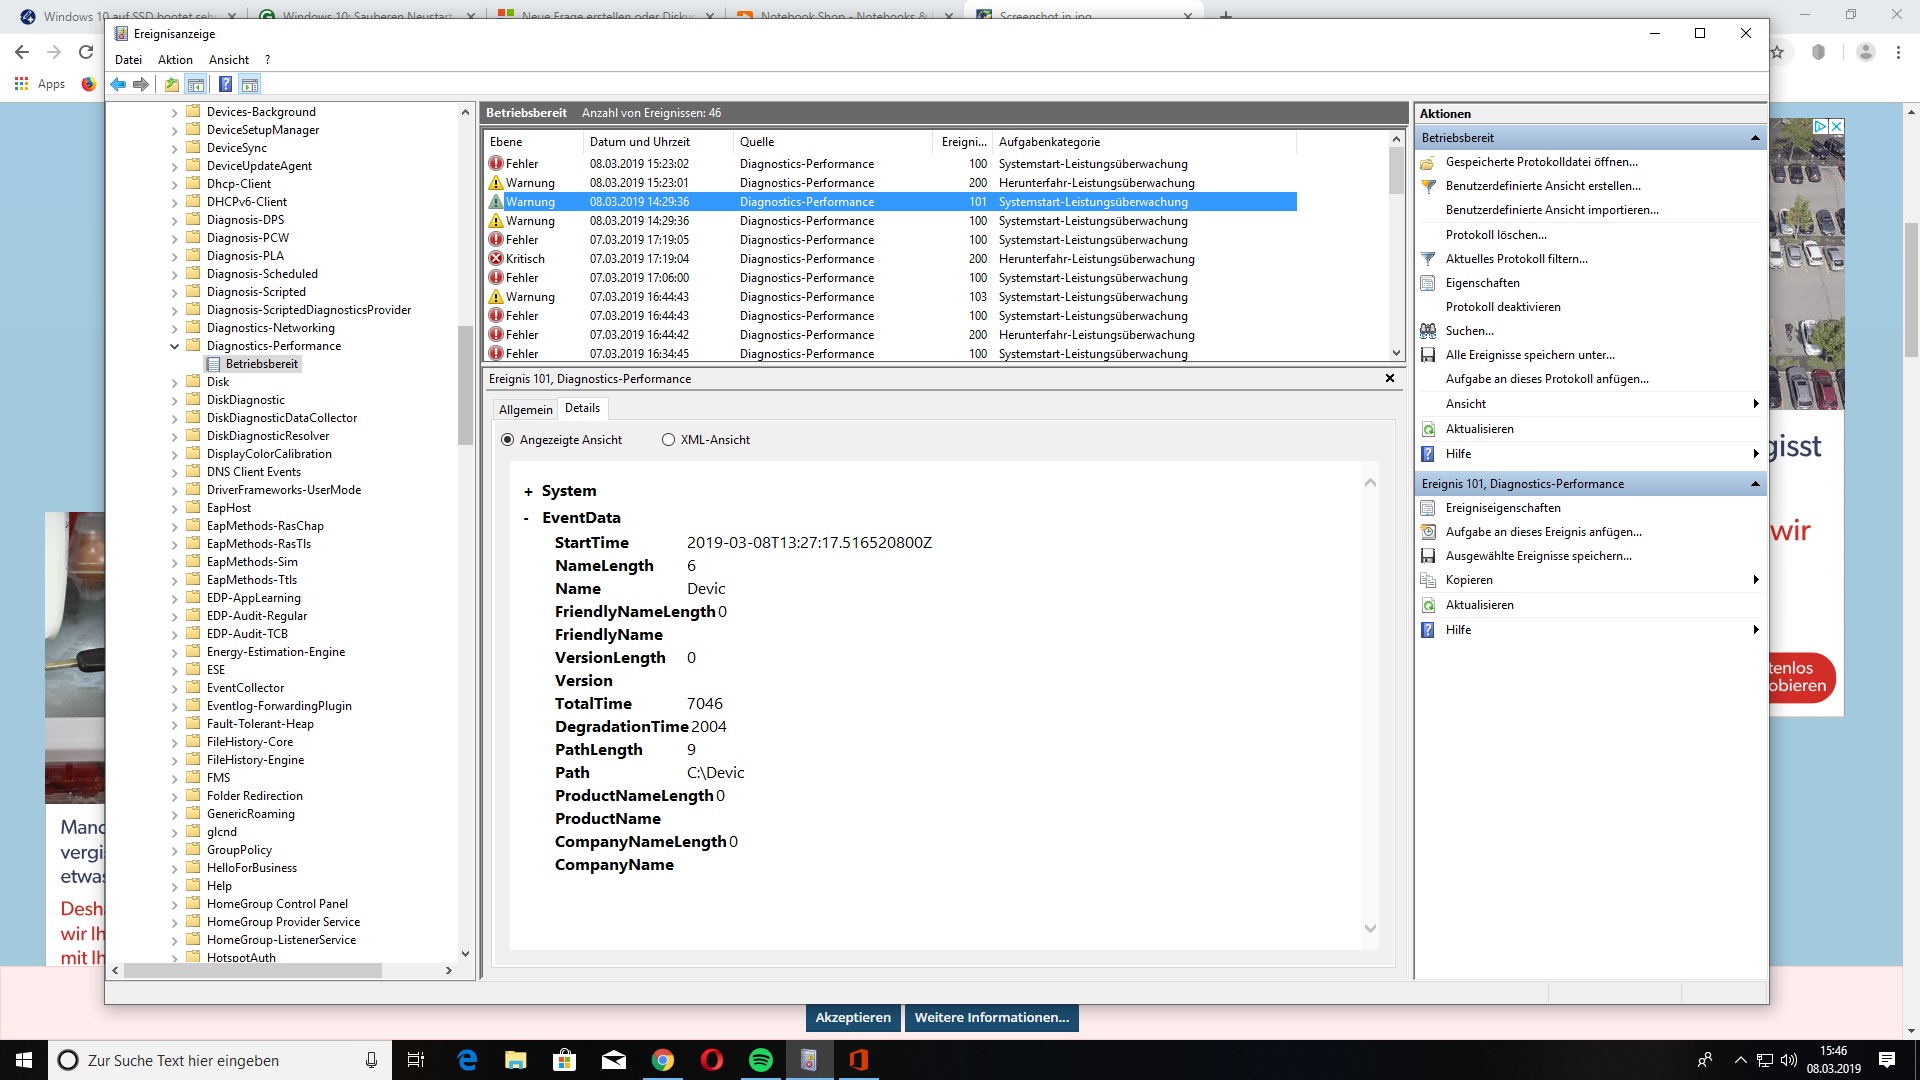This screenshot has height=1080, width=1920.
Task: Click the tree pane vertical scrollbar thumb
Action: click(465, 385)
